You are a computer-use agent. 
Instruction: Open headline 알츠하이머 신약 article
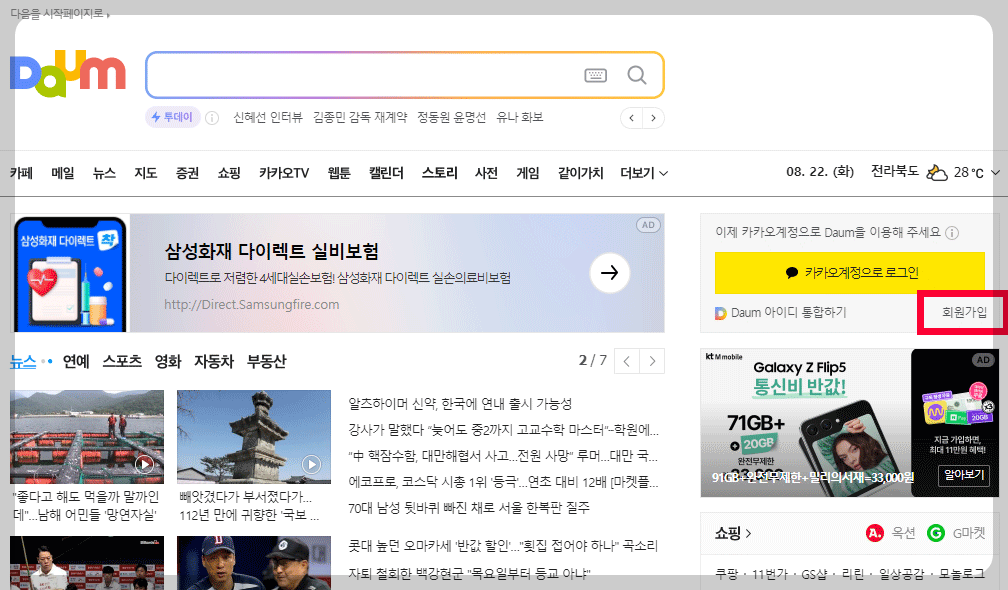tap(460, 404)
